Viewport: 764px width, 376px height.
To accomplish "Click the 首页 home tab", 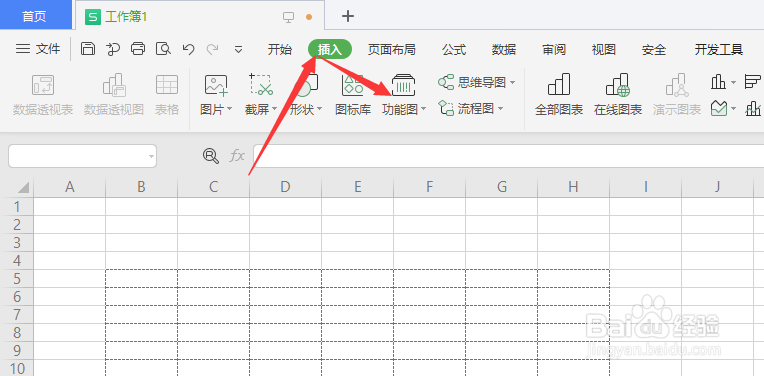I will point(35,16).
